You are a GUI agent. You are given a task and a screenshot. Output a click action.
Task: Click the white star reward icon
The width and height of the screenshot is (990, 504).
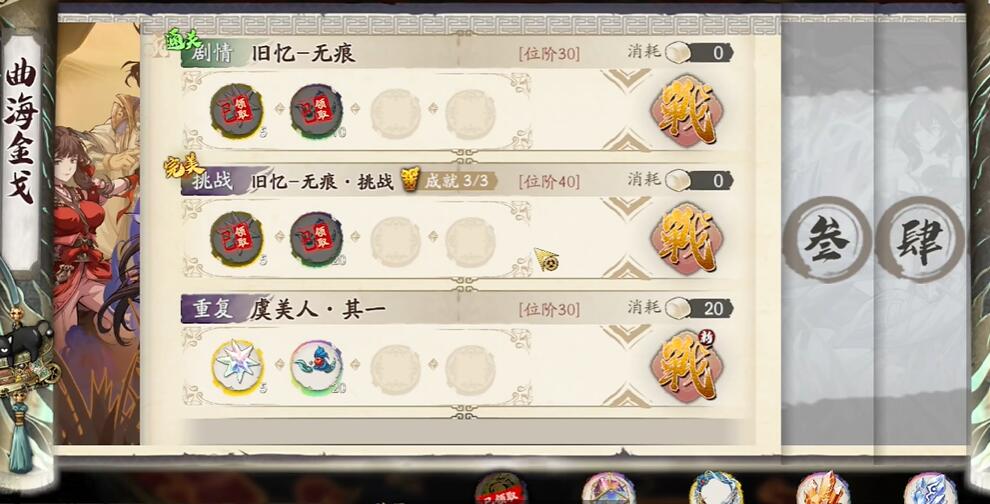pos(237,367)
